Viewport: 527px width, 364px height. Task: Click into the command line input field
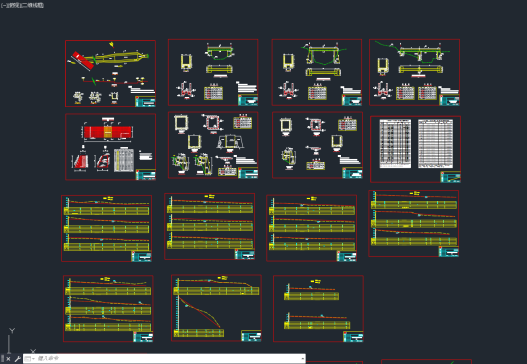[x=167, y=359]
